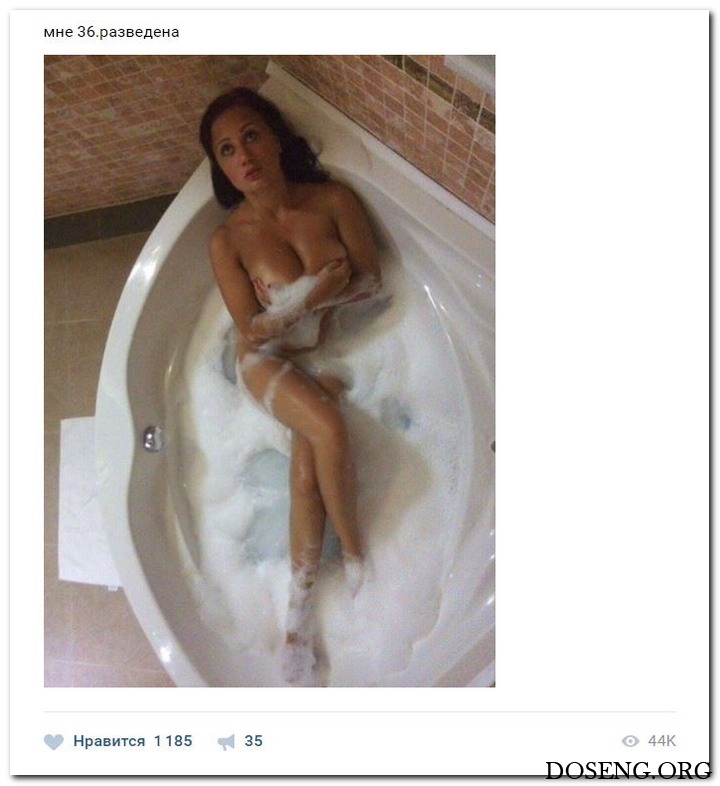Screen dimensions: 720x786
Task: Click the megaphone share icon
Action: tap(226, 742)
